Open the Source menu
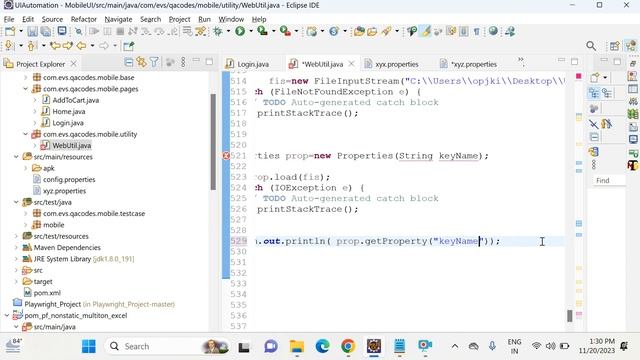Viewport: 640px width, 360px height. pyautogui.click(x=52, y=19)
